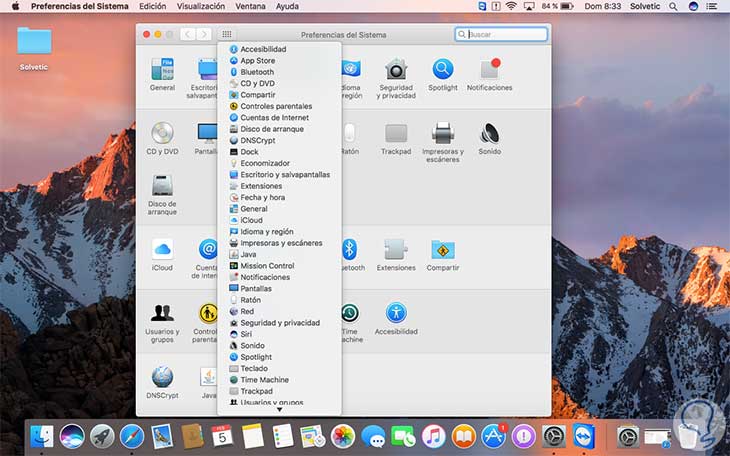Viewport: 730px width, 456px height.
Task: Open the Trackpad preference pane icon
Action: (396, 133)
